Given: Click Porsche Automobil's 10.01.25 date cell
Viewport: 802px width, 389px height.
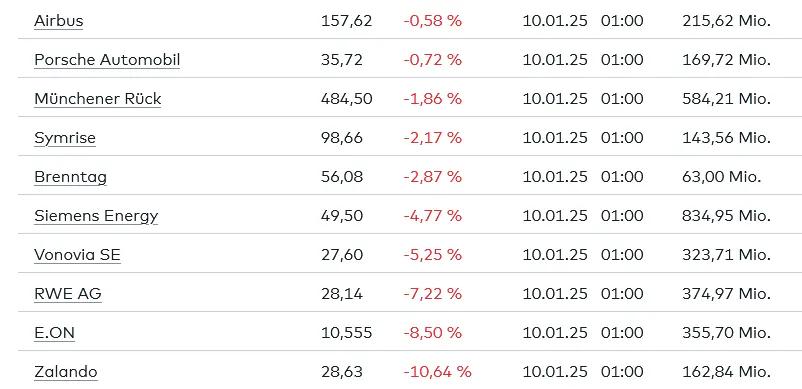Looking at the screenshot, I should [555, 60].
